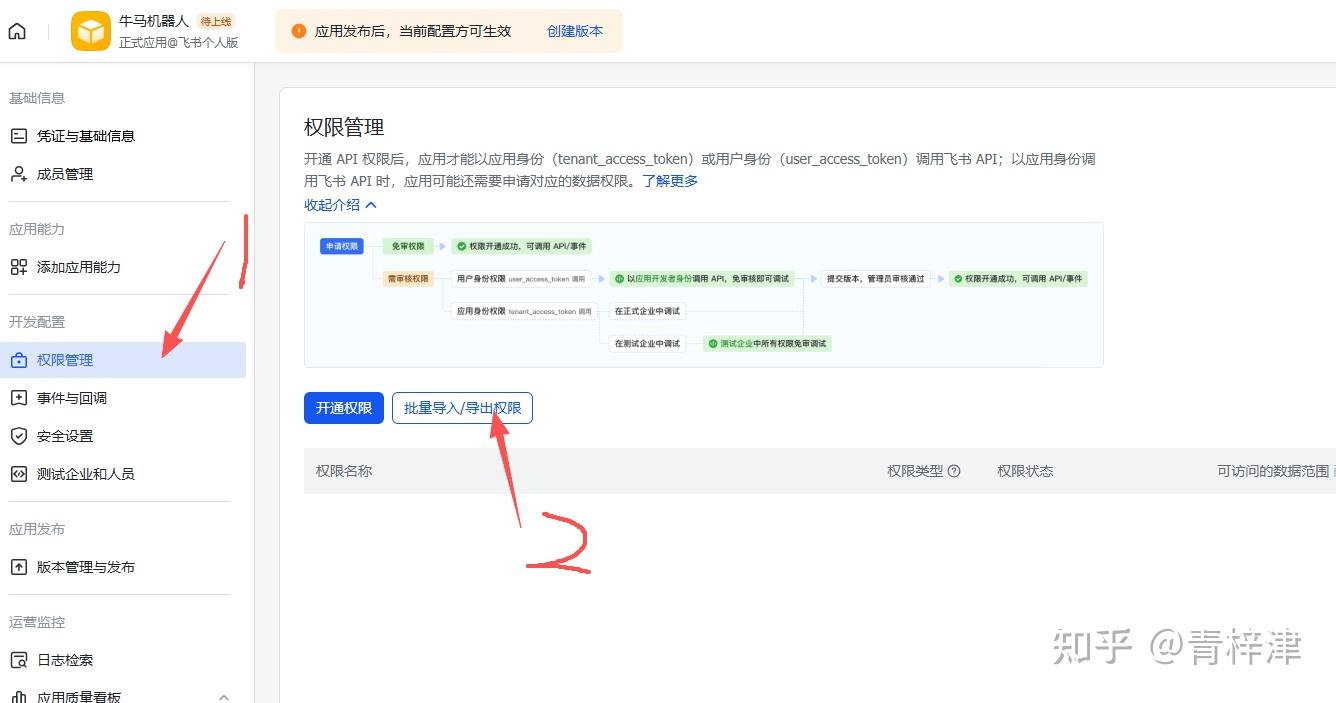Collapse the 应用质量看板 chevron

point(224,697)
